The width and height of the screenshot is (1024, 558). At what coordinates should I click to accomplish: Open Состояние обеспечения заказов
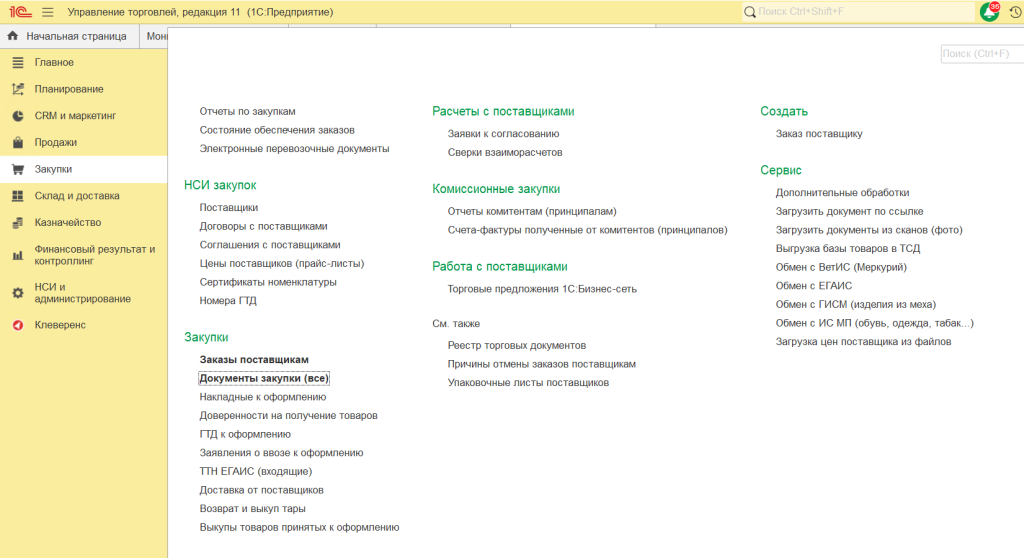click(277, 130)
